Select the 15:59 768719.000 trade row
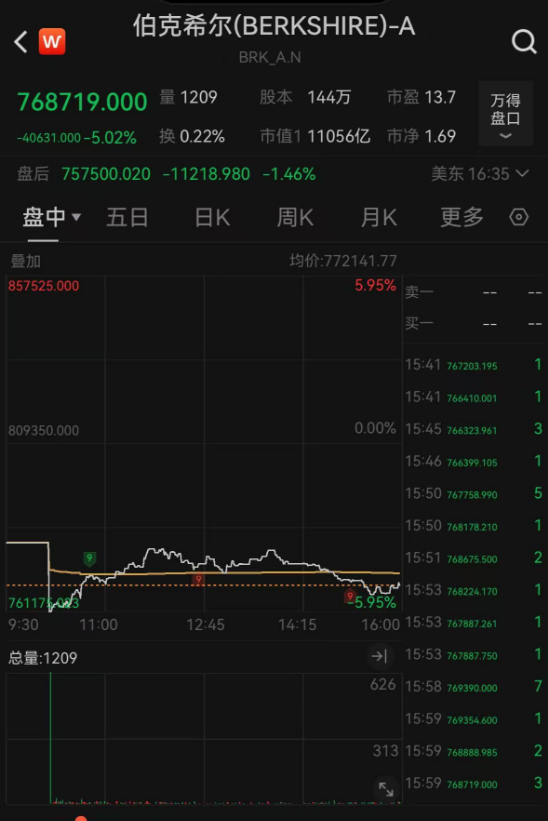This screenshot has height=821, width=548. point(474,783)
